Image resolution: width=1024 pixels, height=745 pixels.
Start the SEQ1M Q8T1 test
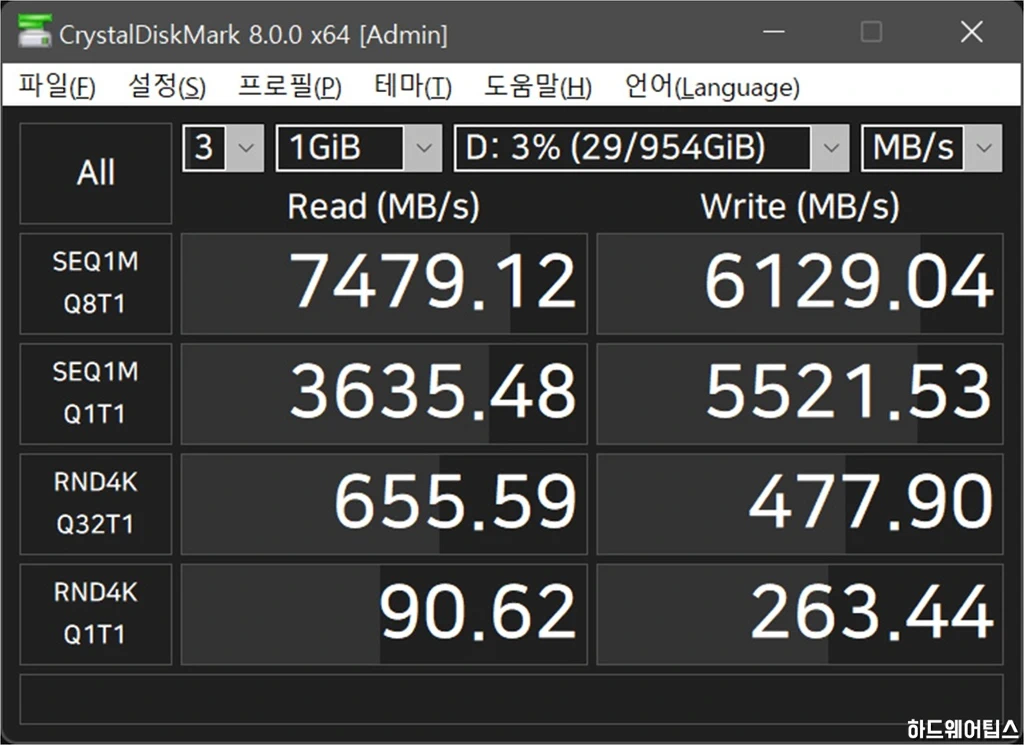pos(96,283)
